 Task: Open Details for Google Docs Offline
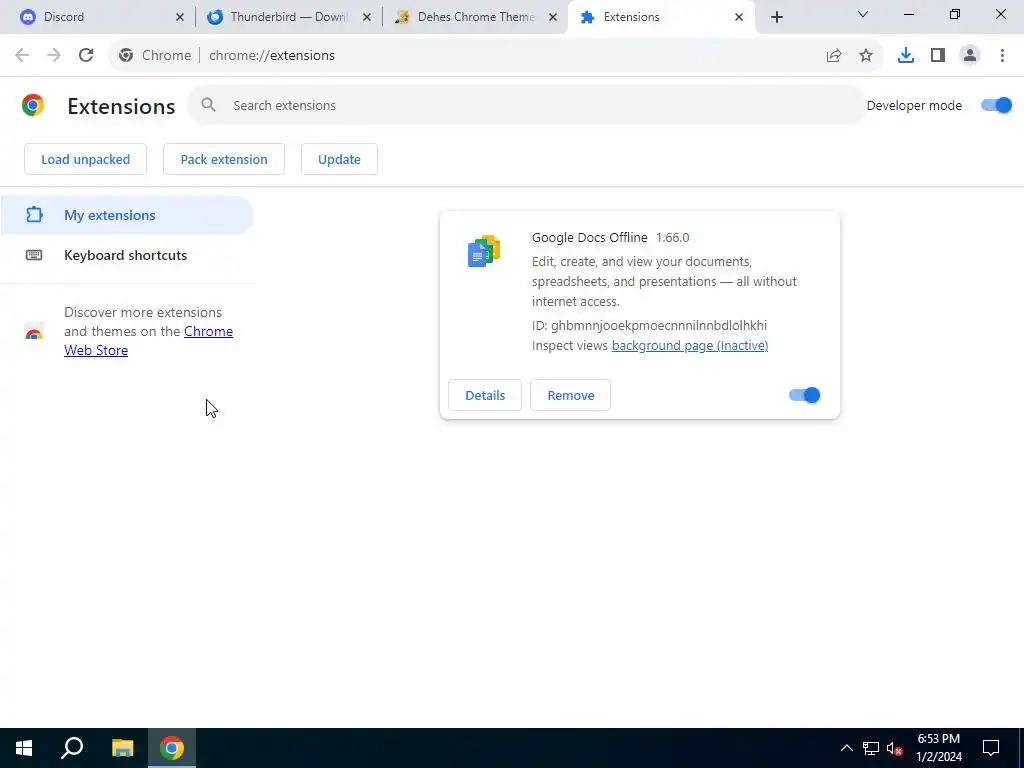(485, 395)
